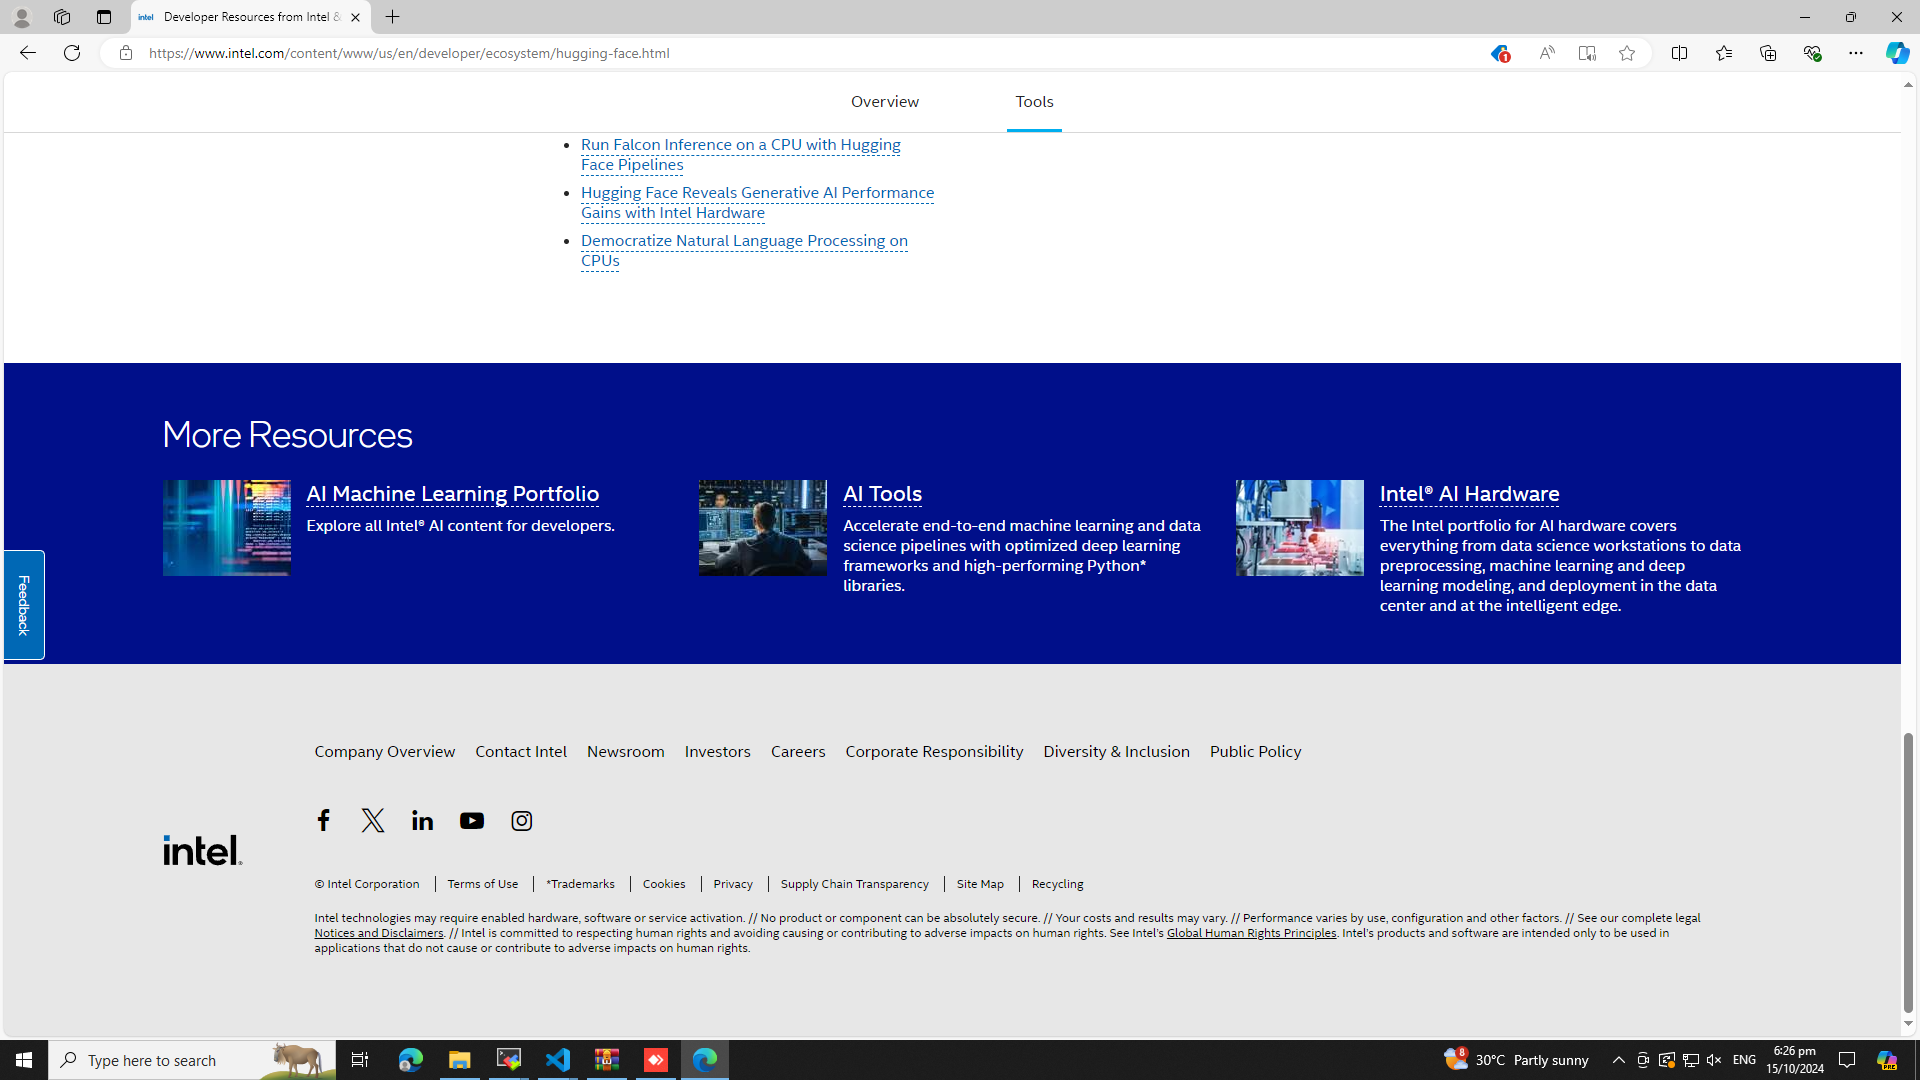Open Company Overview footer link
The image size is (1920, 1080).
(385, 752)
